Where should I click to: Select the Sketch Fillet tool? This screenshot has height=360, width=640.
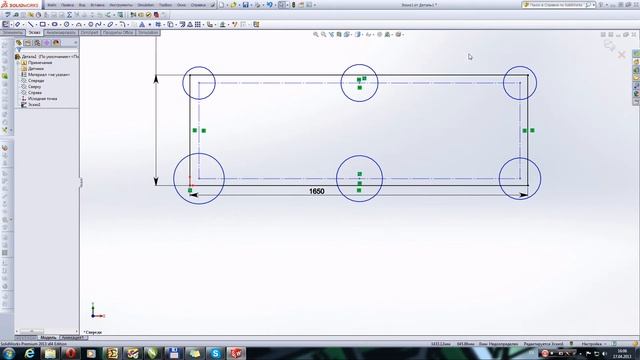pos(122,24)
